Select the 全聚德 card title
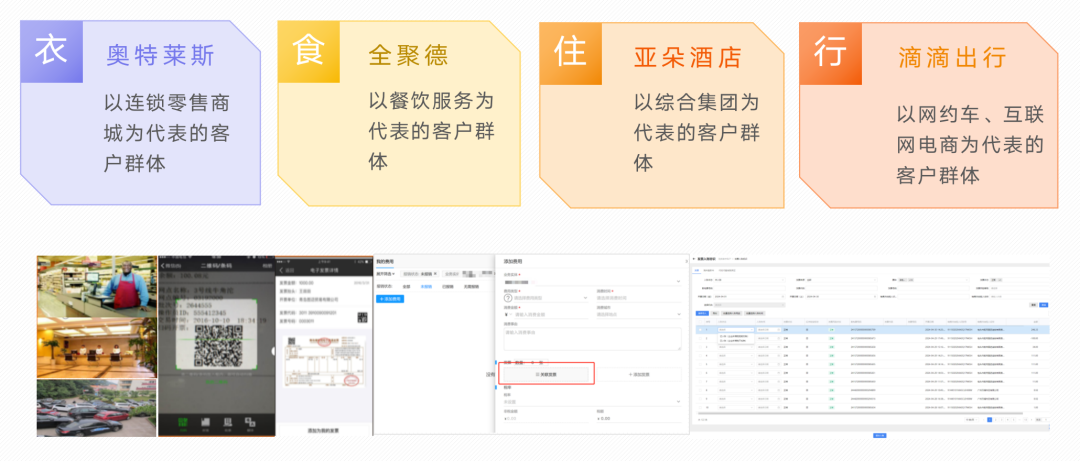Viewport: 1080px width, 461px height. 408,54
